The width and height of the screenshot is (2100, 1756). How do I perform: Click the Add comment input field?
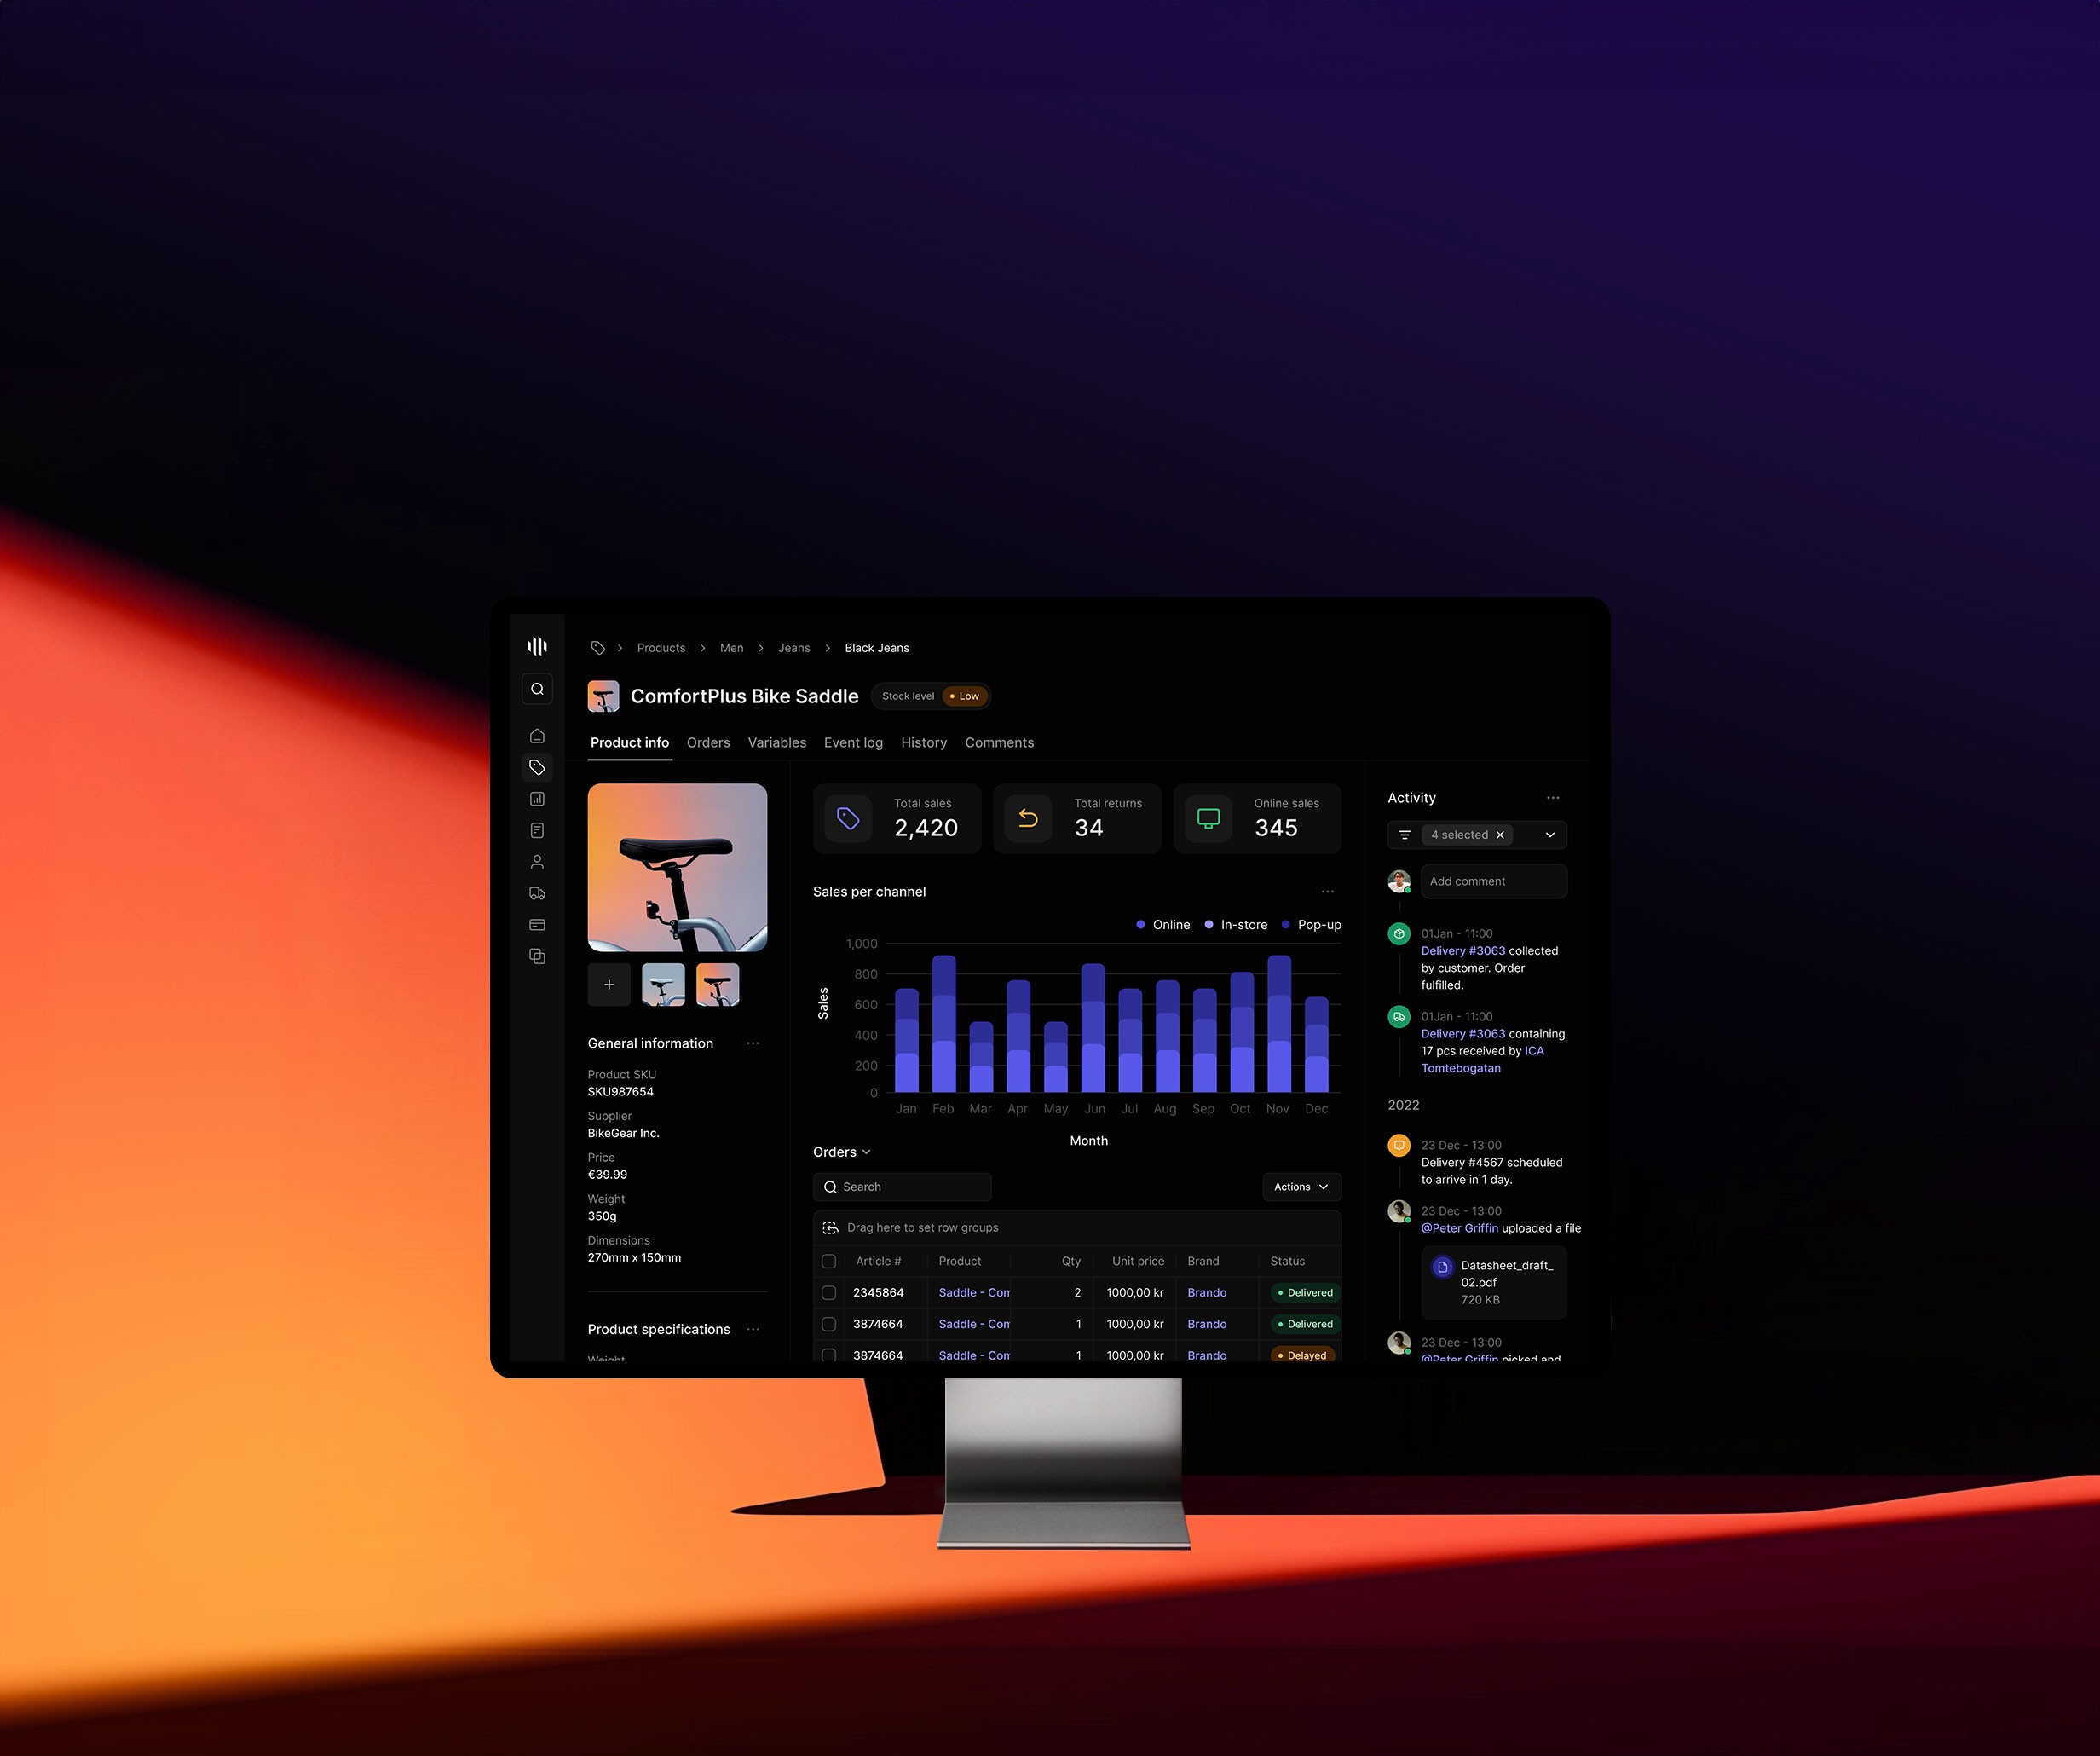pyautogui.click(x=1493, y=879)
